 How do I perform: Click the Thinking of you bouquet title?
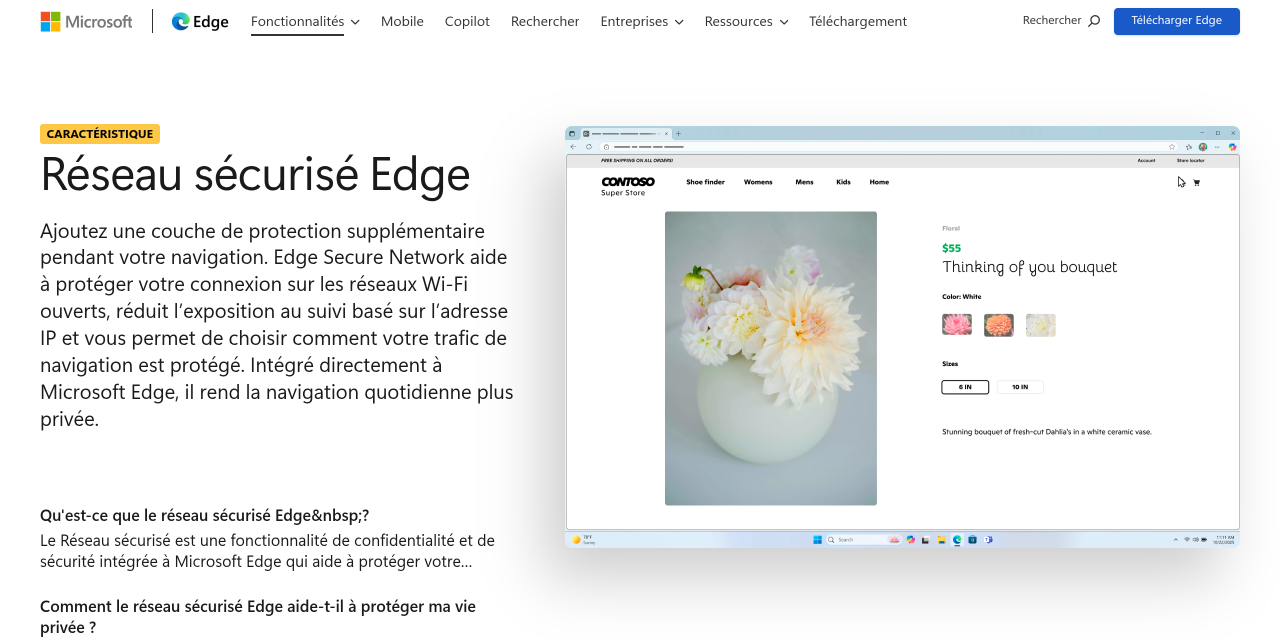pos(1030,267)
